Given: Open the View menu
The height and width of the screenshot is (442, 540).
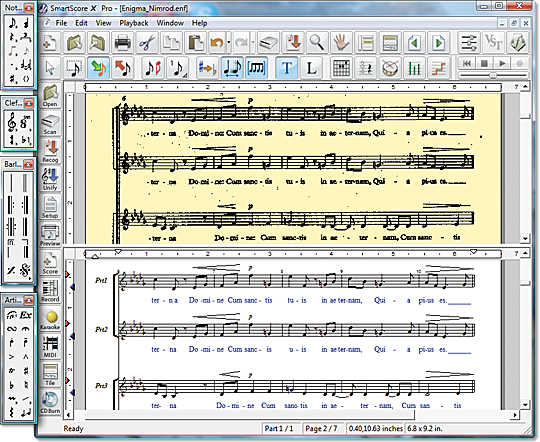Looking at the screenshot, I should click(x=103, y=23).
